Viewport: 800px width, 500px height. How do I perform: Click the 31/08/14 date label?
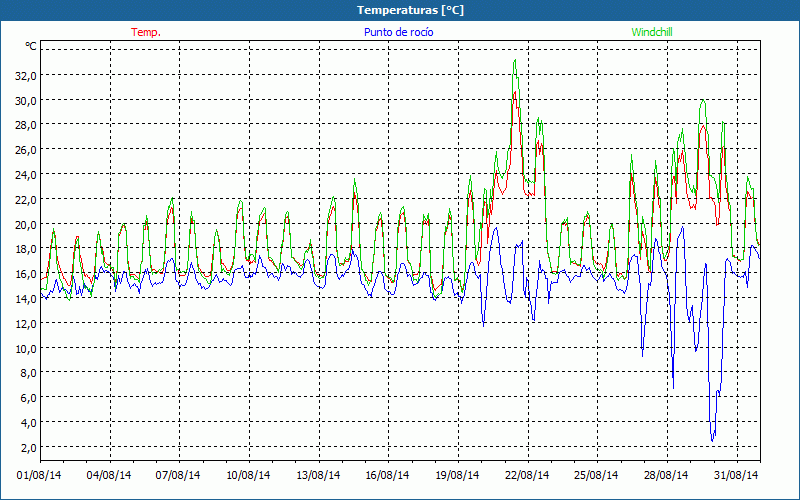[736, 475]
